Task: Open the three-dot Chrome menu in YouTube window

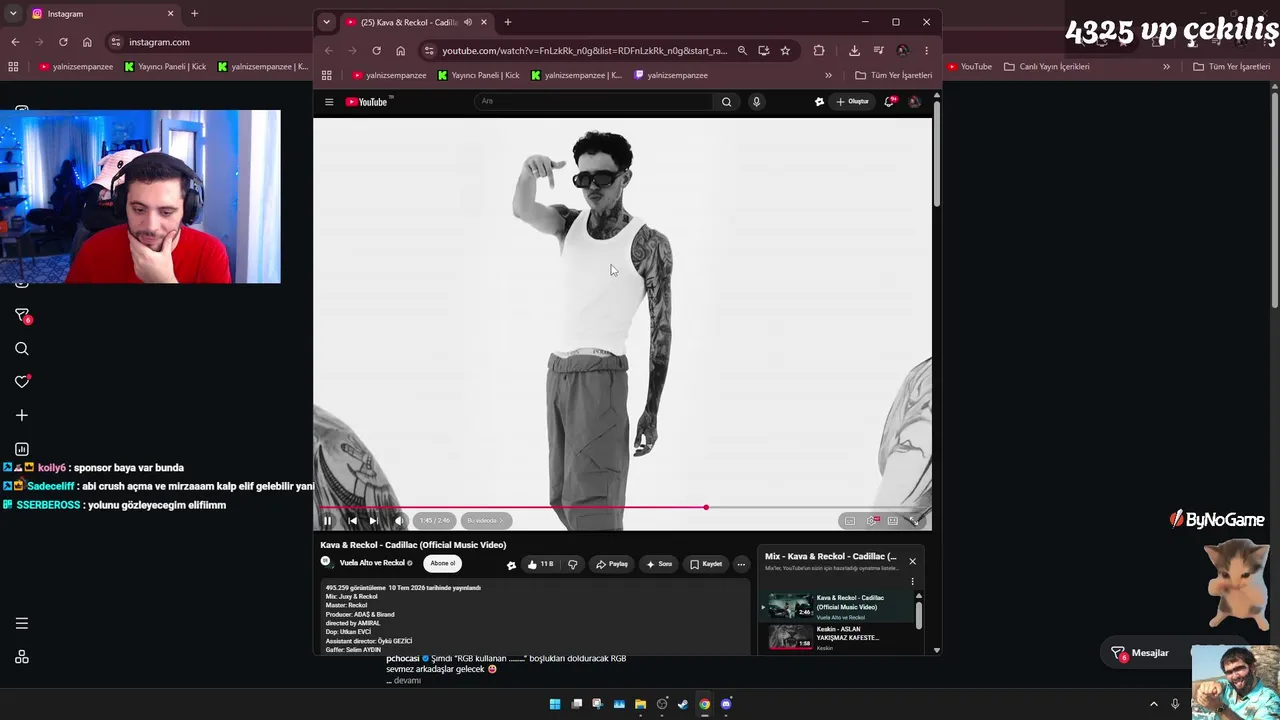Action: point(926,50)
